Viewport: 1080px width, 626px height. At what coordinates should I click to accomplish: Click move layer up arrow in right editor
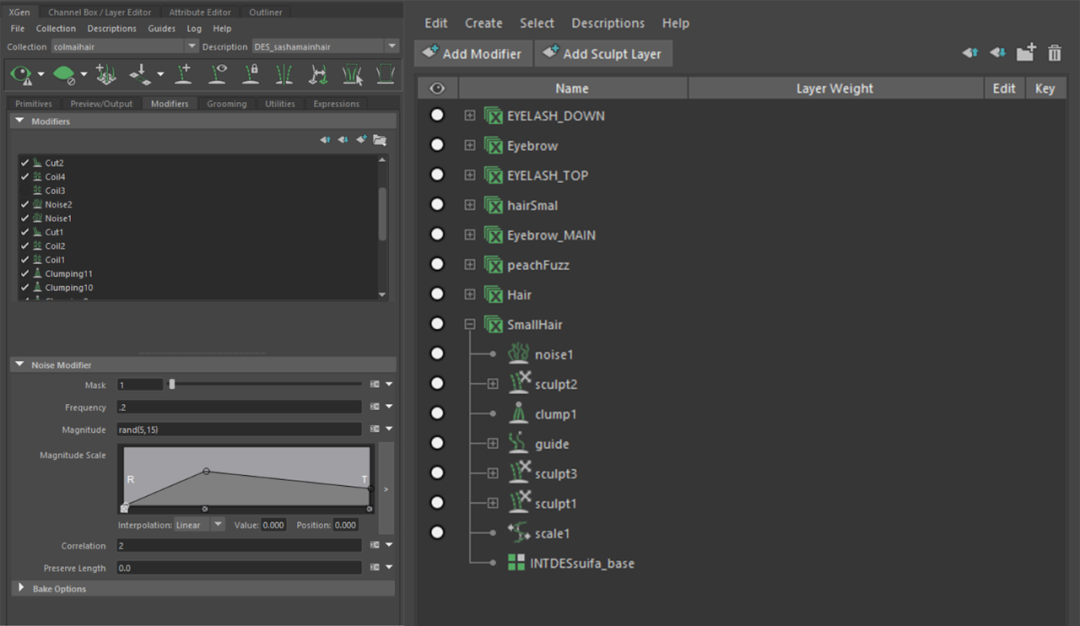(970, 53)
